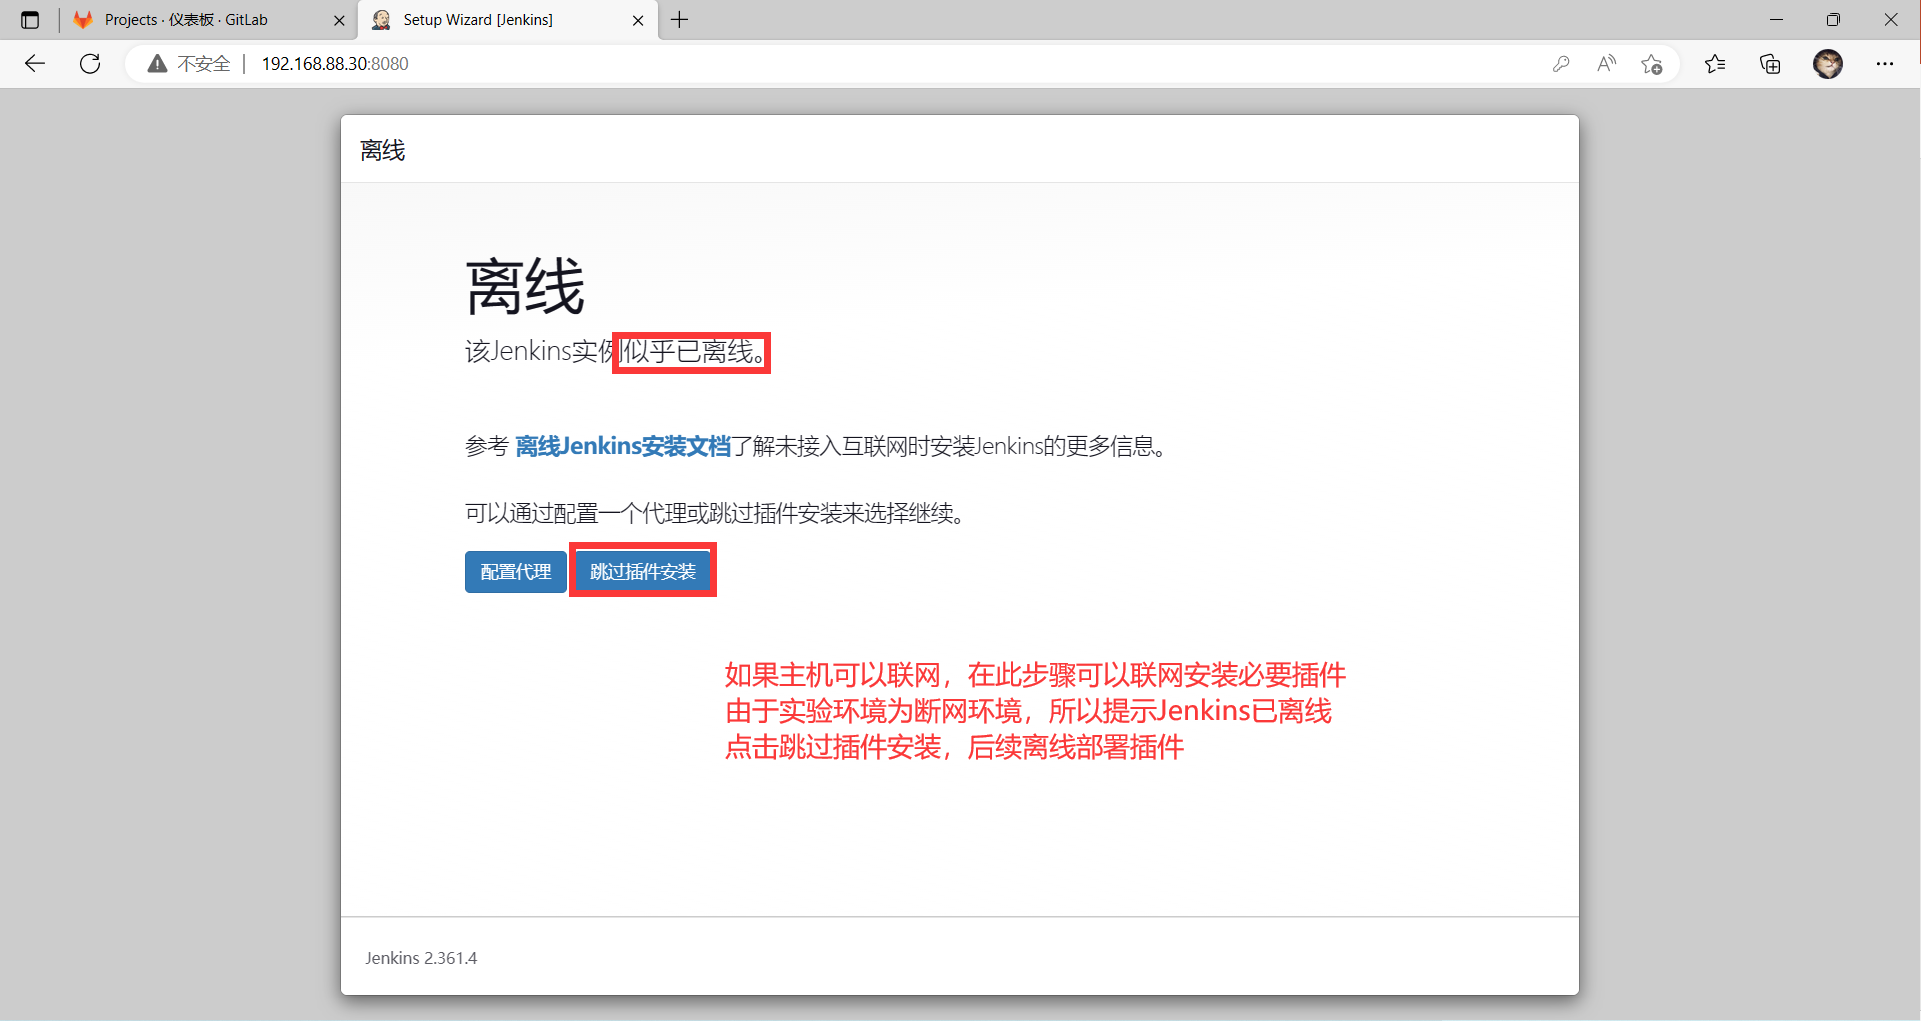The height and width of the screenshot is (1021, 1921).
Task: Reload the page with the refresh icon
Action: click(90, 64)
